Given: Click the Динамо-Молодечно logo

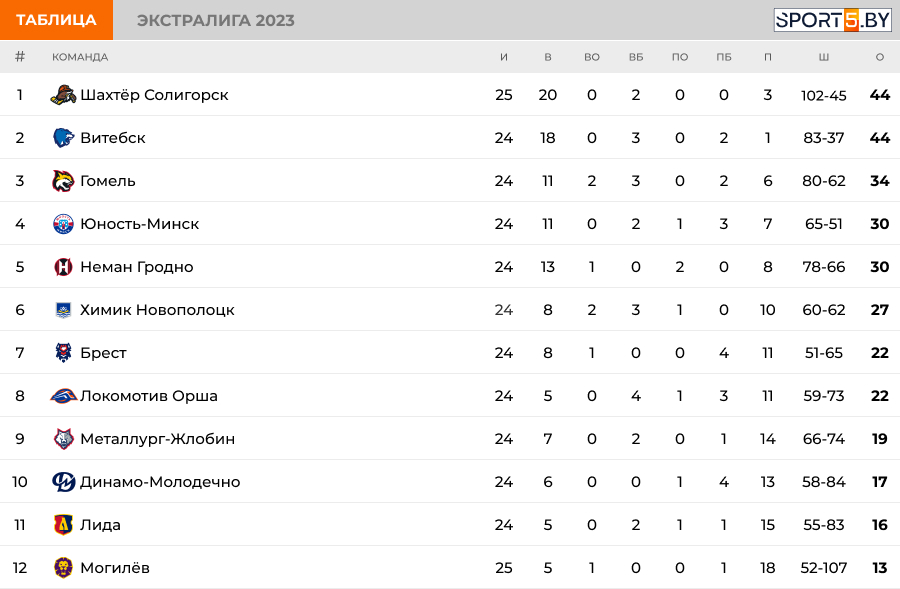Looking at the screenshot, I should (63, 482).
